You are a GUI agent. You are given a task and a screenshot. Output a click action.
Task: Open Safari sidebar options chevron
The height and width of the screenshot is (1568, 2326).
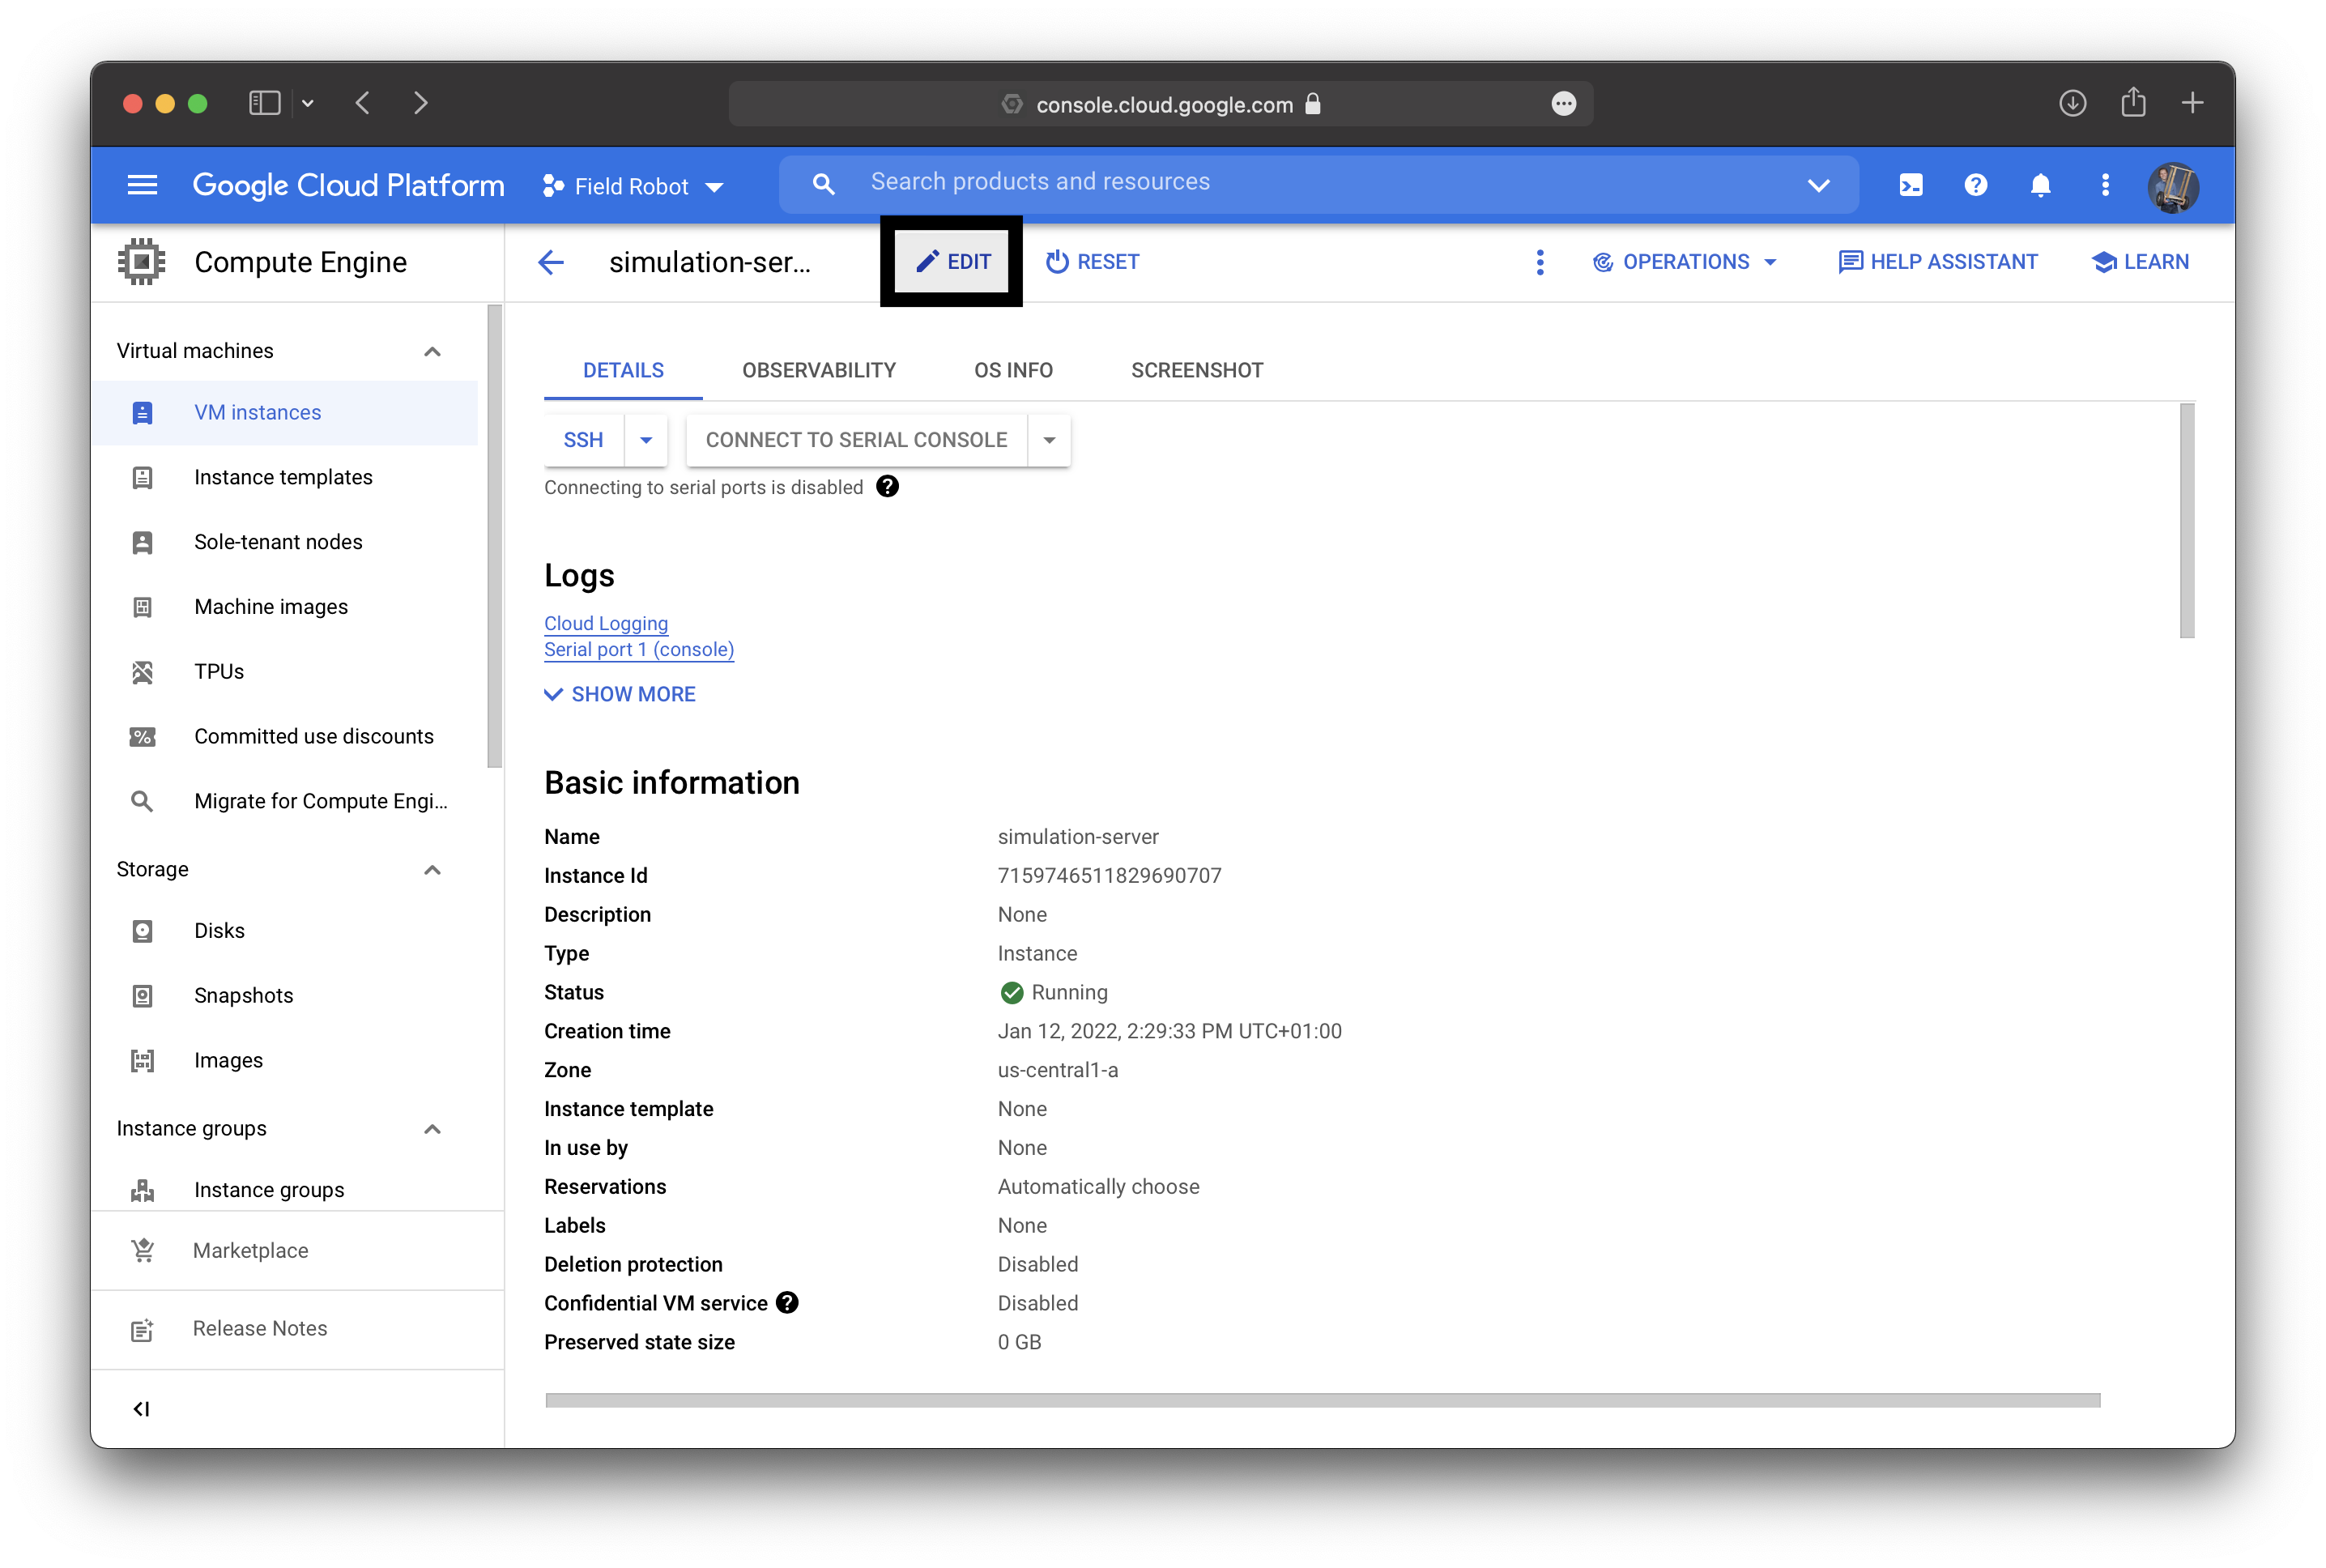(308, 103)
